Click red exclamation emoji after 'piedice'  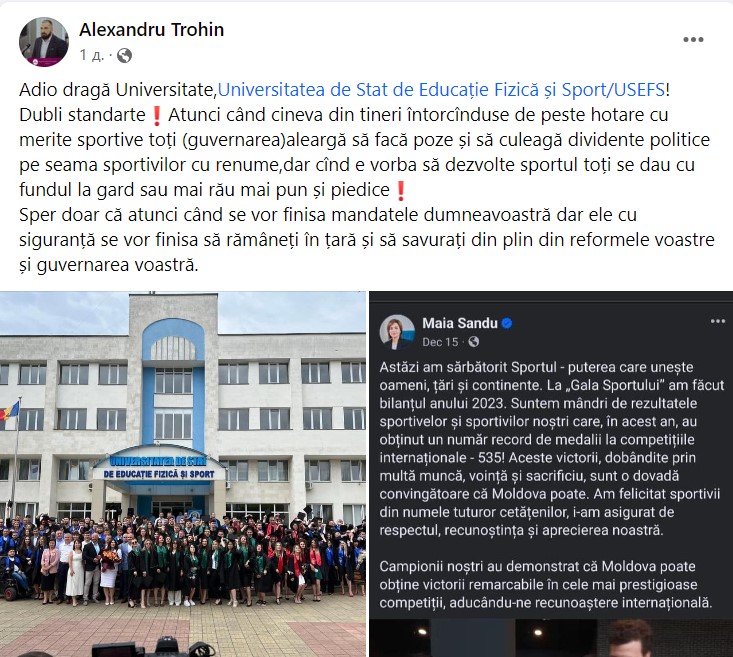401,191
